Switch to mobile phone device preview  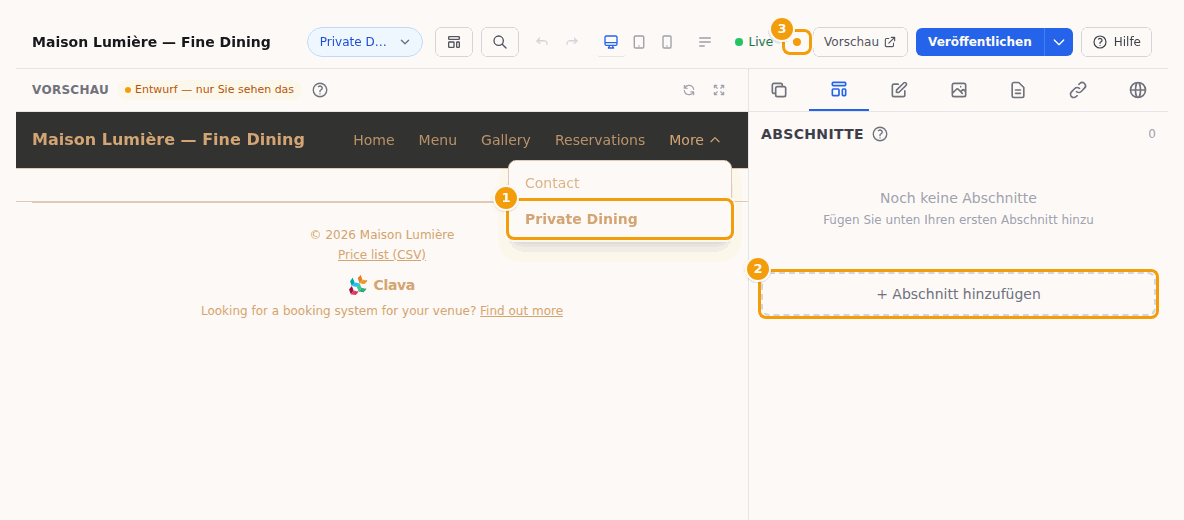point(667,42)
